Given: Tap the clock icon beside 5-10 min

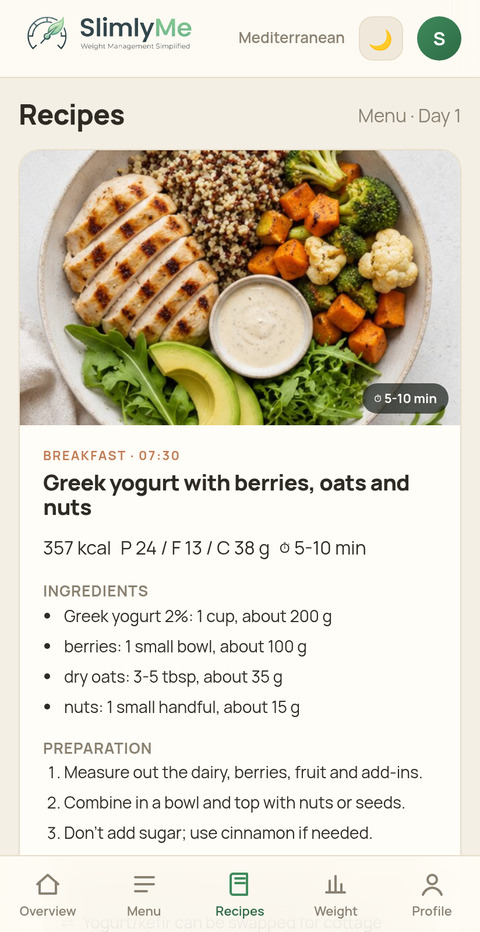Looking at the screenshot, I should (x=285, y=548).
